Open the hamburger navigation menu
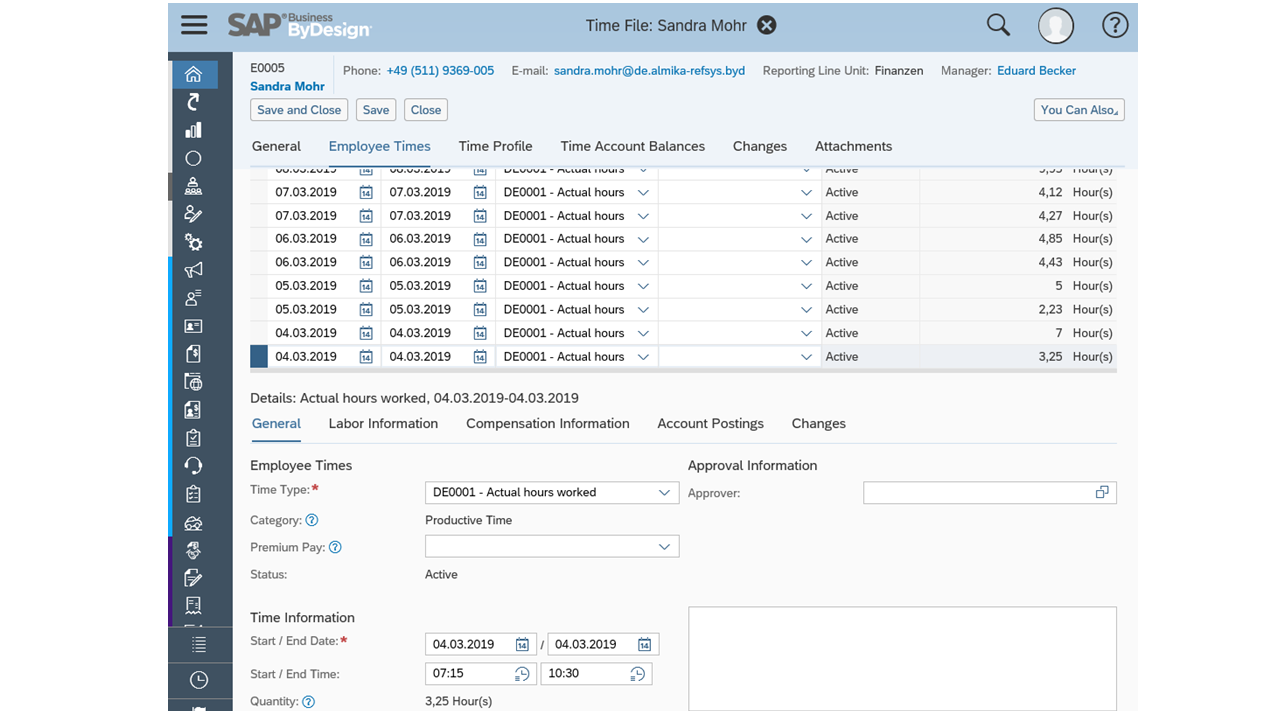 (x=194, y=25)
